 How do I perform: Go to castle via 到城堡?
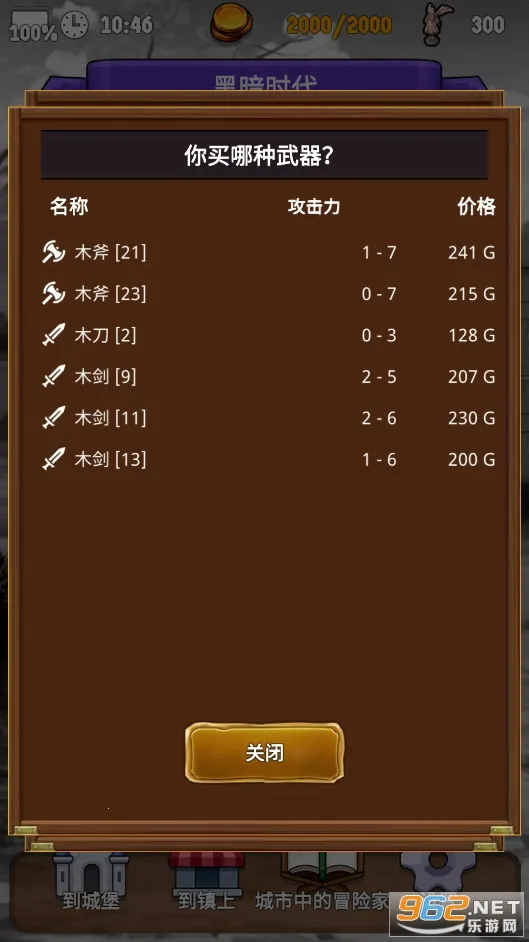(91, 880)
